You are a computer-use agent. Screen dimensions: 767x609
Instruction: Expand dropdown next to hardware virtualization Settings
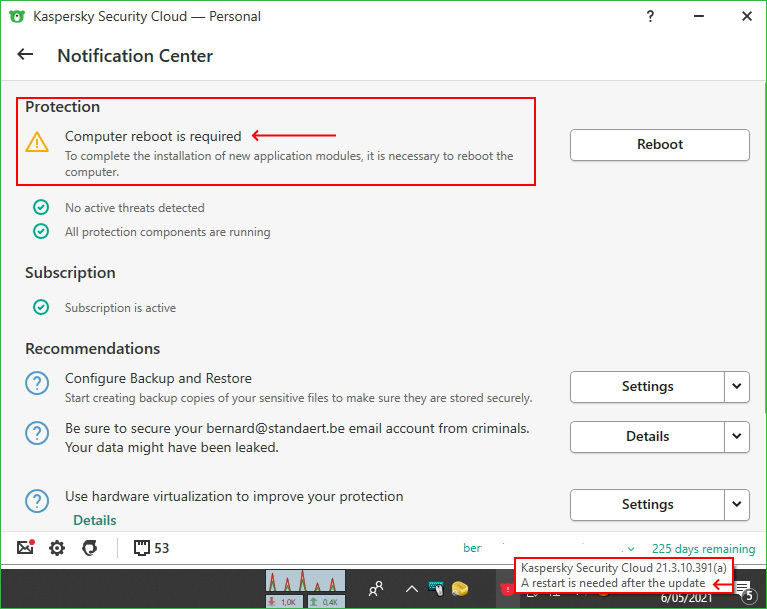click(737, 504)
